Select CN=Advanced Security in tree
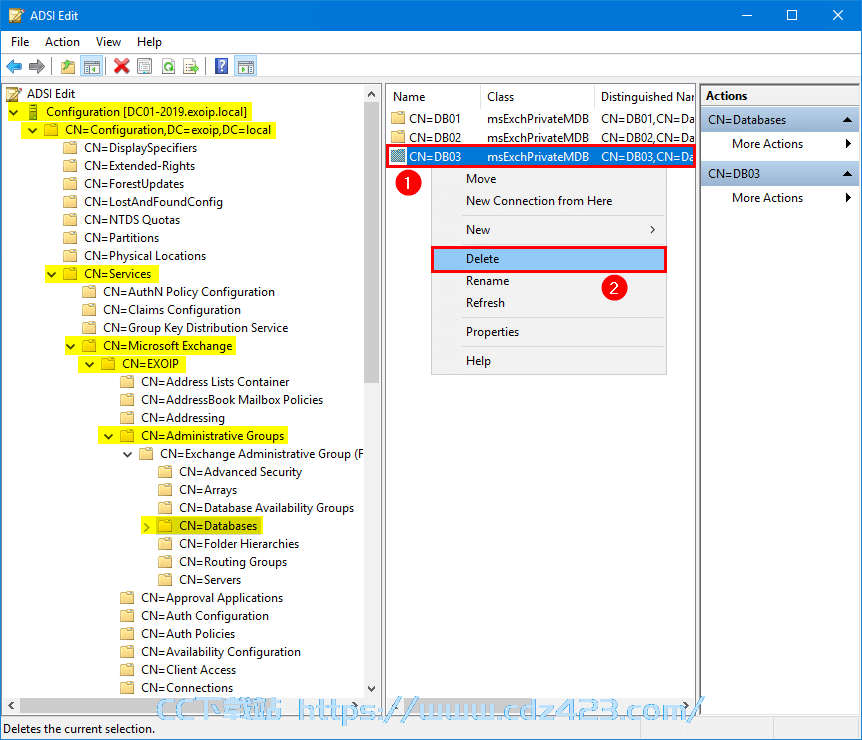Screen dimensions: 862x740 point(240,472)
